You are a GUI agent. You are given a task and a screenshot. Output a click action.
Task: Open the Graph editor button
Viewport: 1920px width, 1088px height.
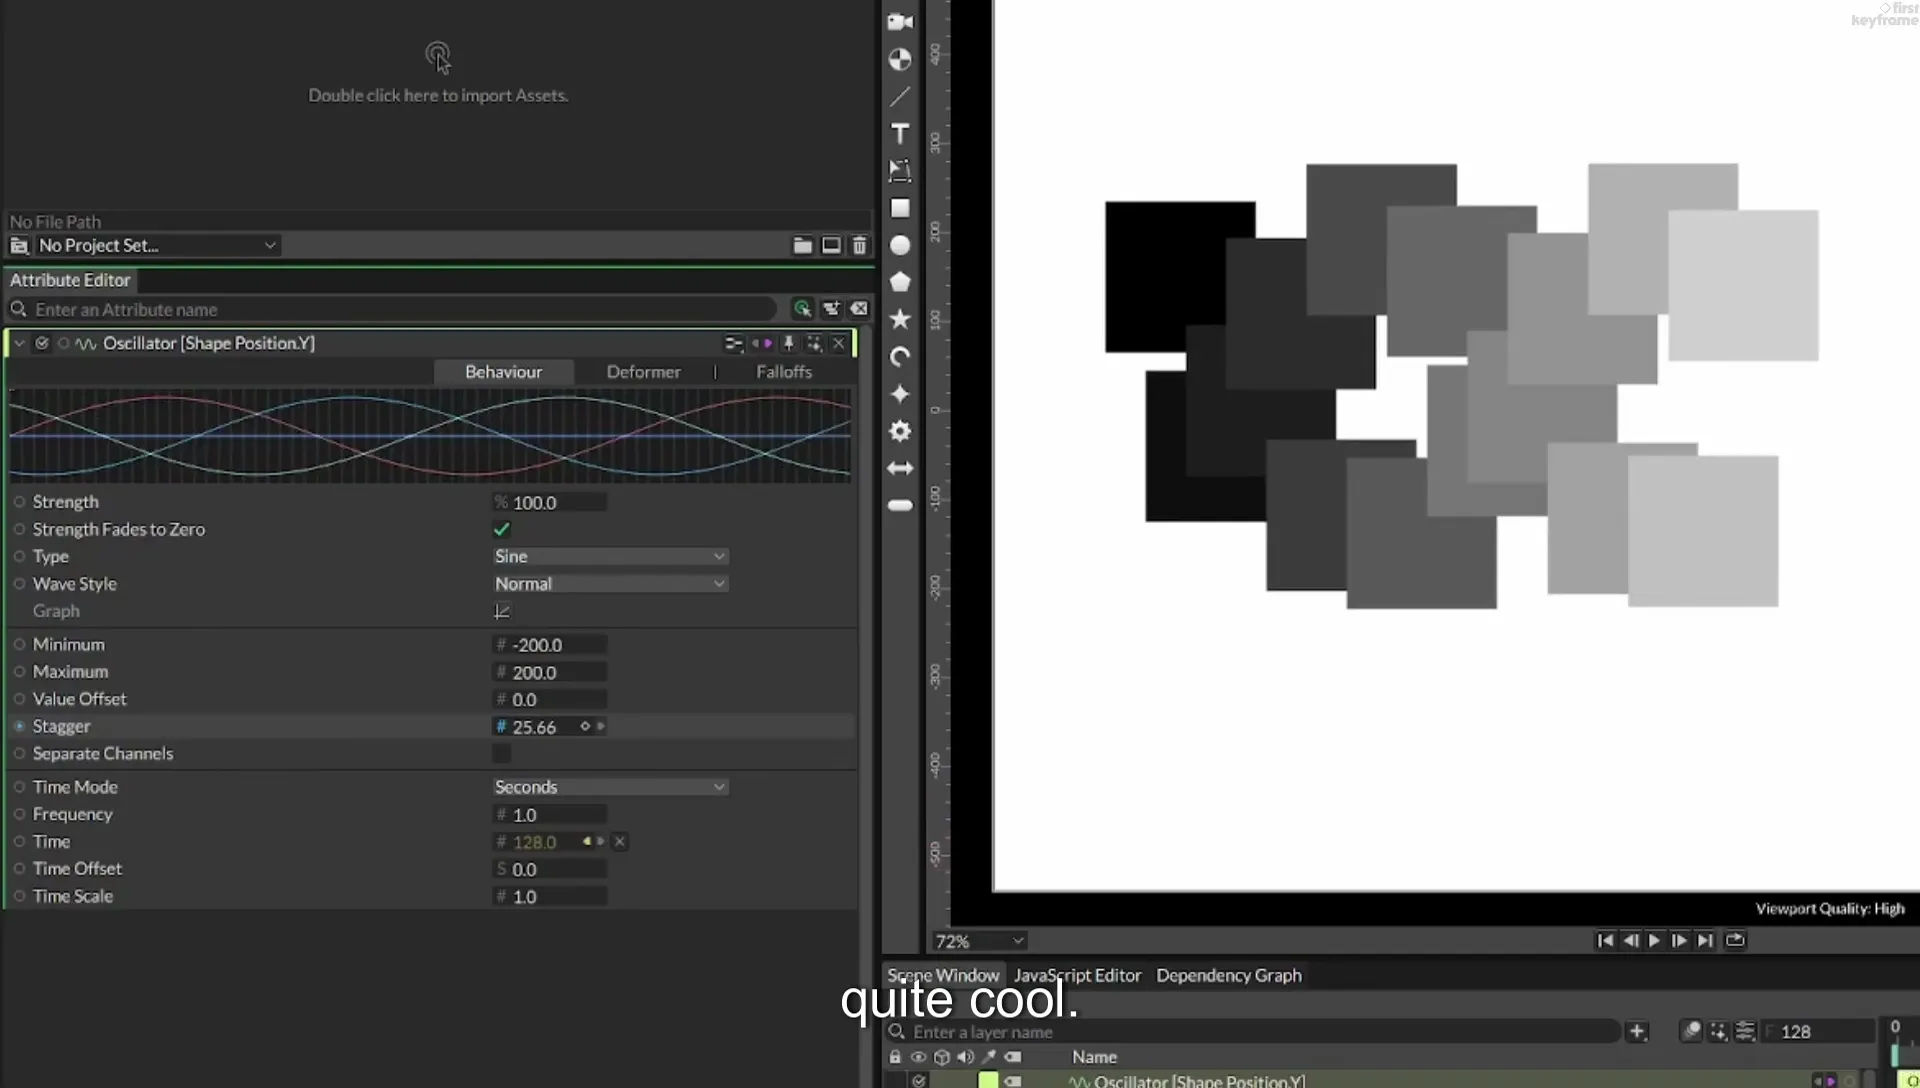[x=502, y=611]
